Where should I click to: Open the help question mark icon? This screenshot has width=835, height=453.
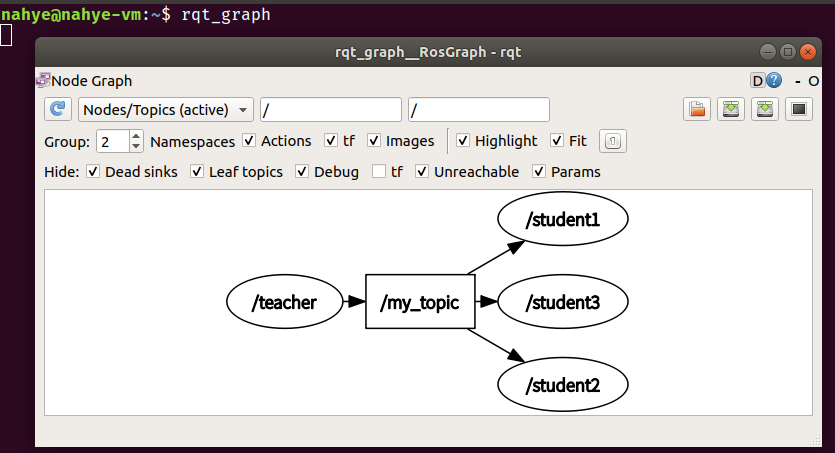[774, 80]
